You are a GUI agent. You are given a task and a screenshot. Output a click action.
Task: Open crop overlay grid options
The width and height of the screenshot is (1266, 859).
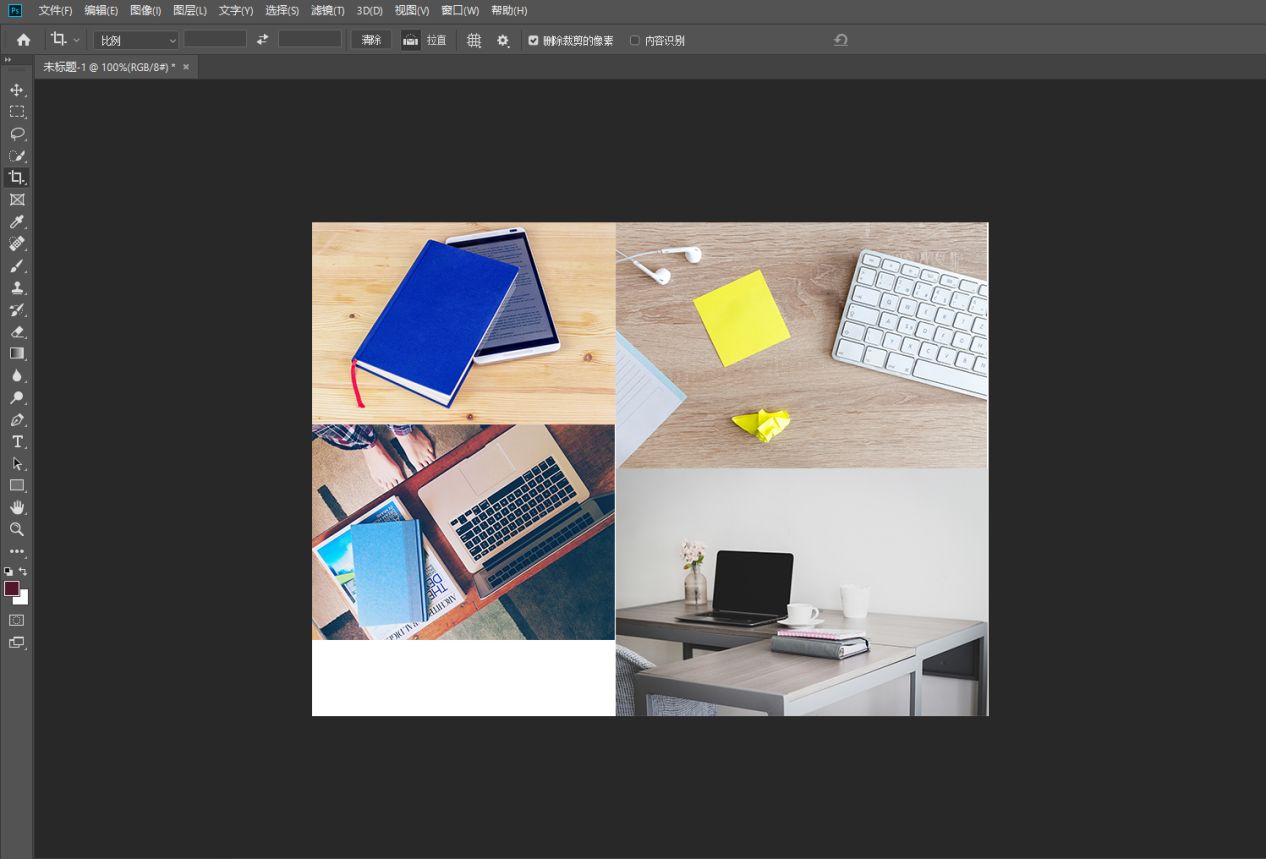(474, 41)
